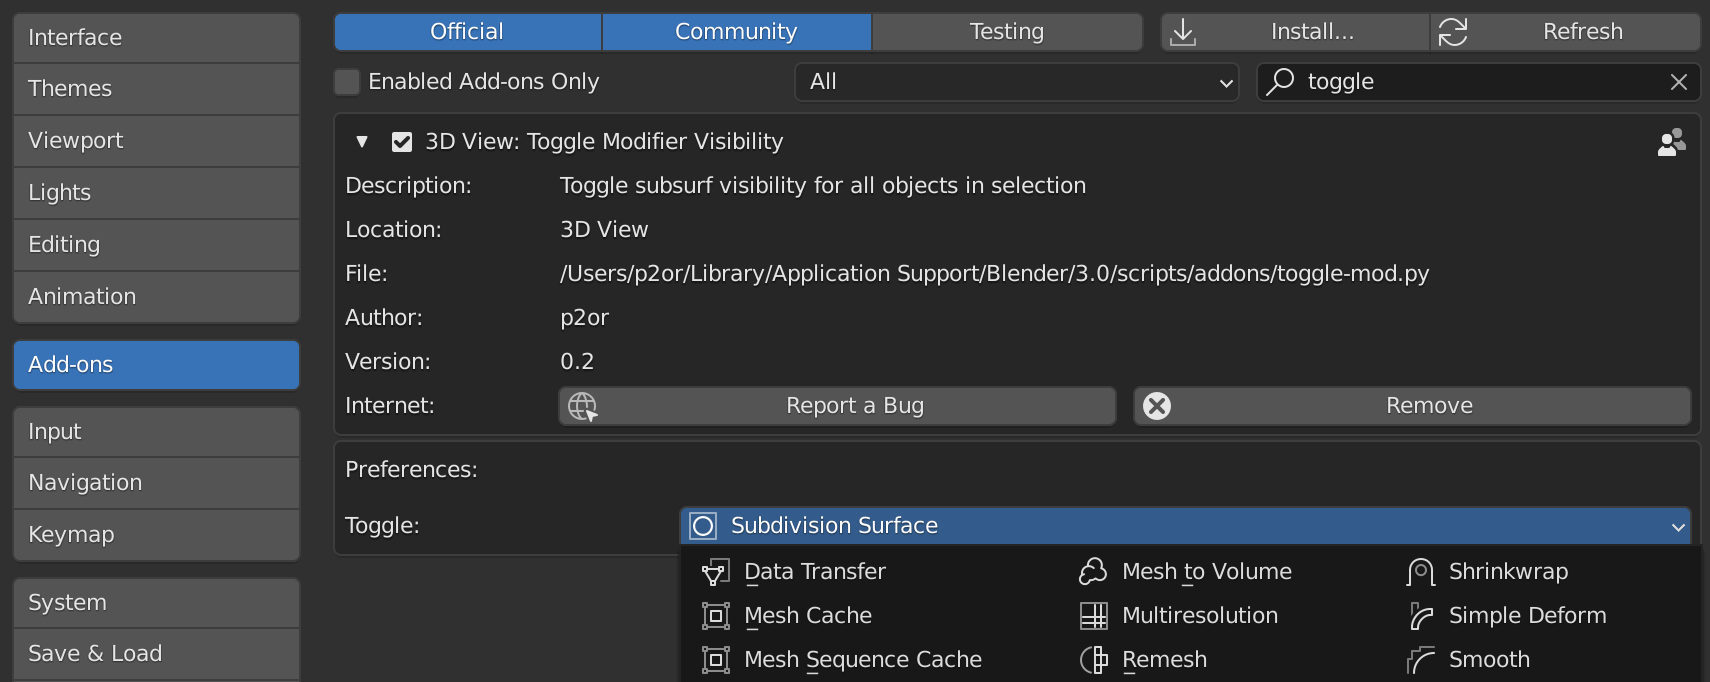Switch to the Keymap preferences section

coord(156,535)
